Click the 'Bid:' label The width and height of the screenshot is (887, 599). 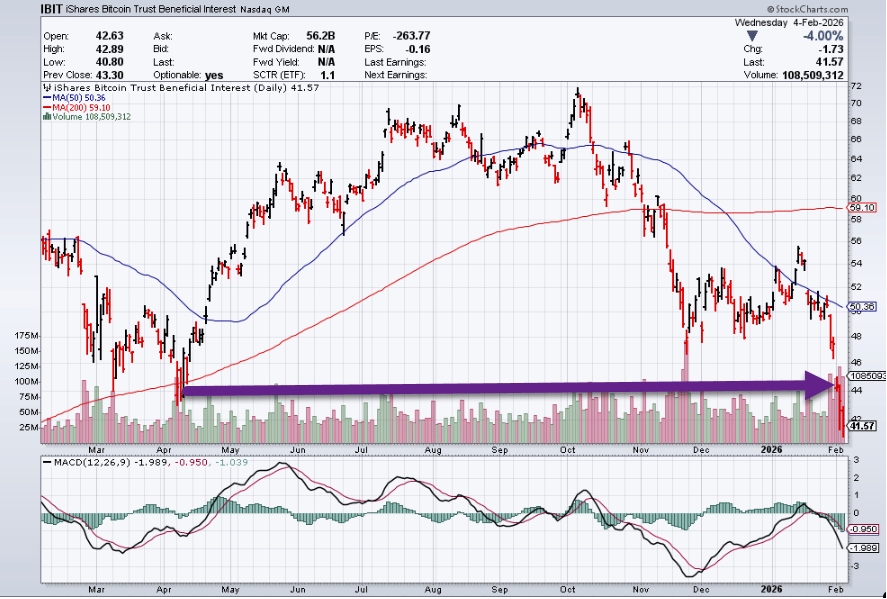tap(161, 49)
